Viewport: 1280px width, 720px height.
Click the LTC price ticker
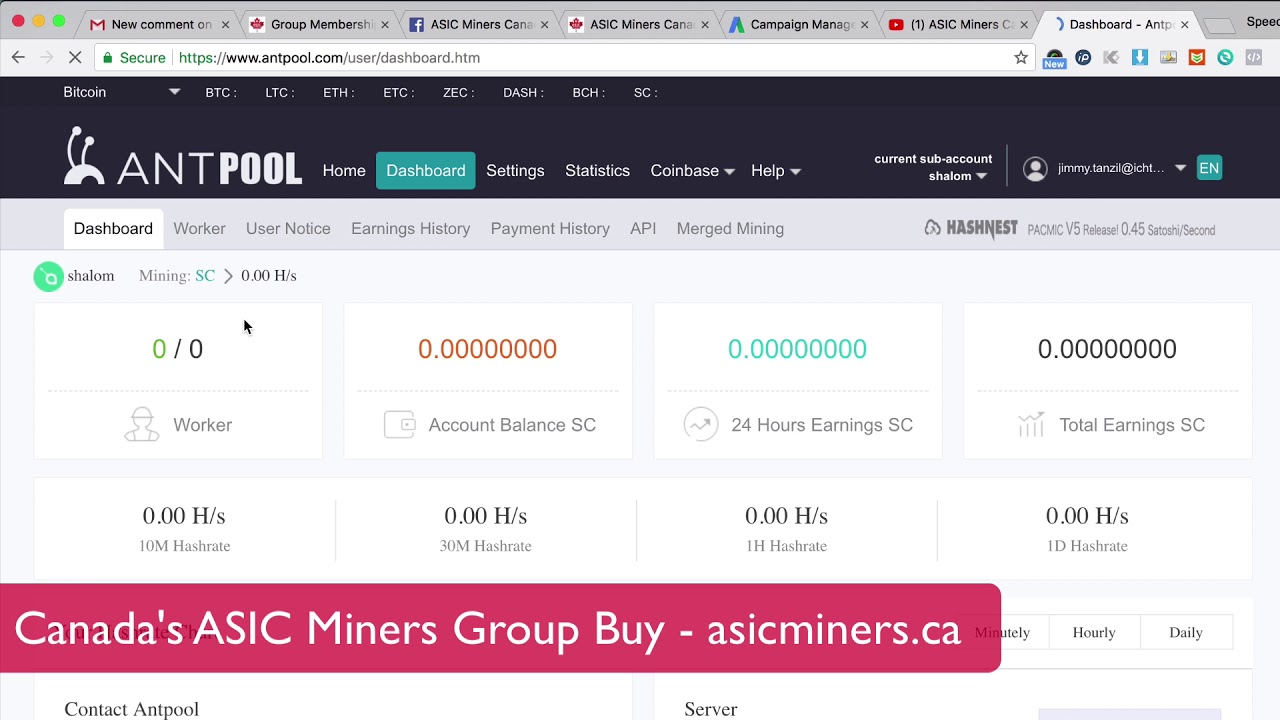click(x=280, y=92)
